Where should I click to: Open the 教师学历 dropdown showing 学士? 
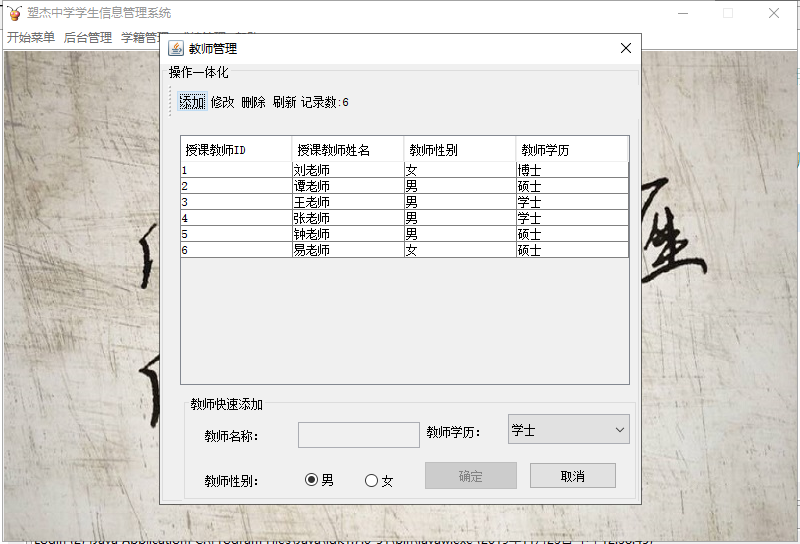[568, 429]
